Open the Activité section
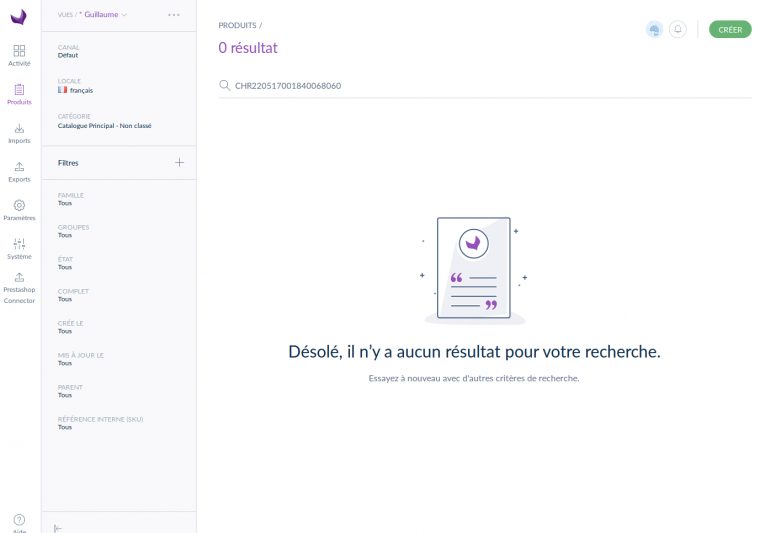This screenshot has width=760, height=533. 19,56
